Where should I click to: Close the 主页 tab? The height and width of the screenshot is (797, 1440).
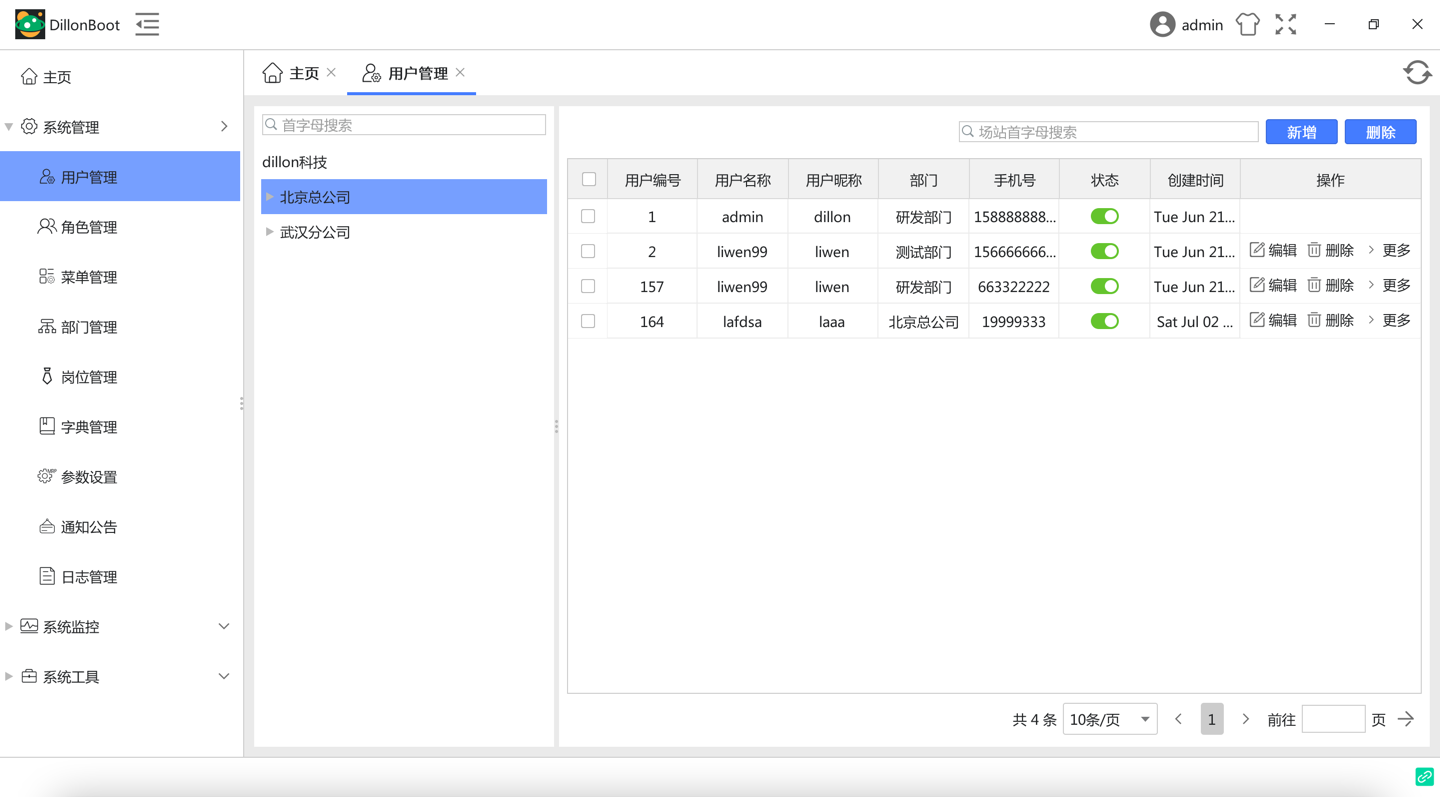click(x=331, y=72)
